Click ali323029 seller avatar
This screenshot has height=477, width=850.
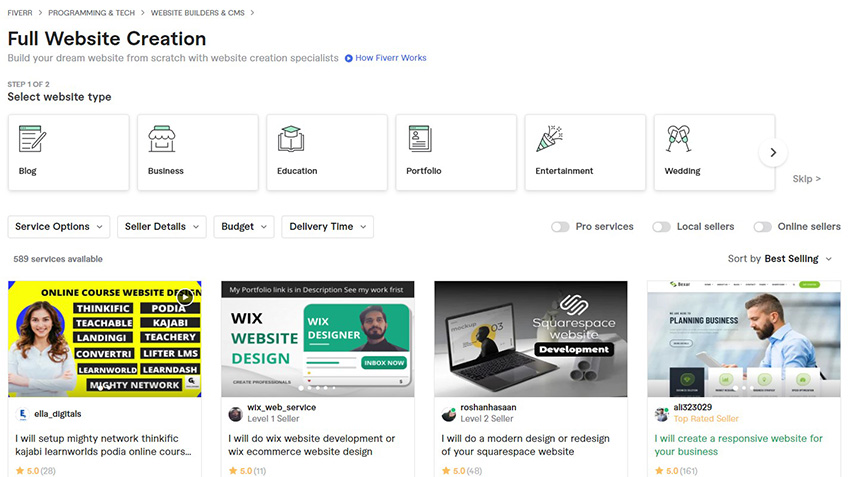point(661,415)
